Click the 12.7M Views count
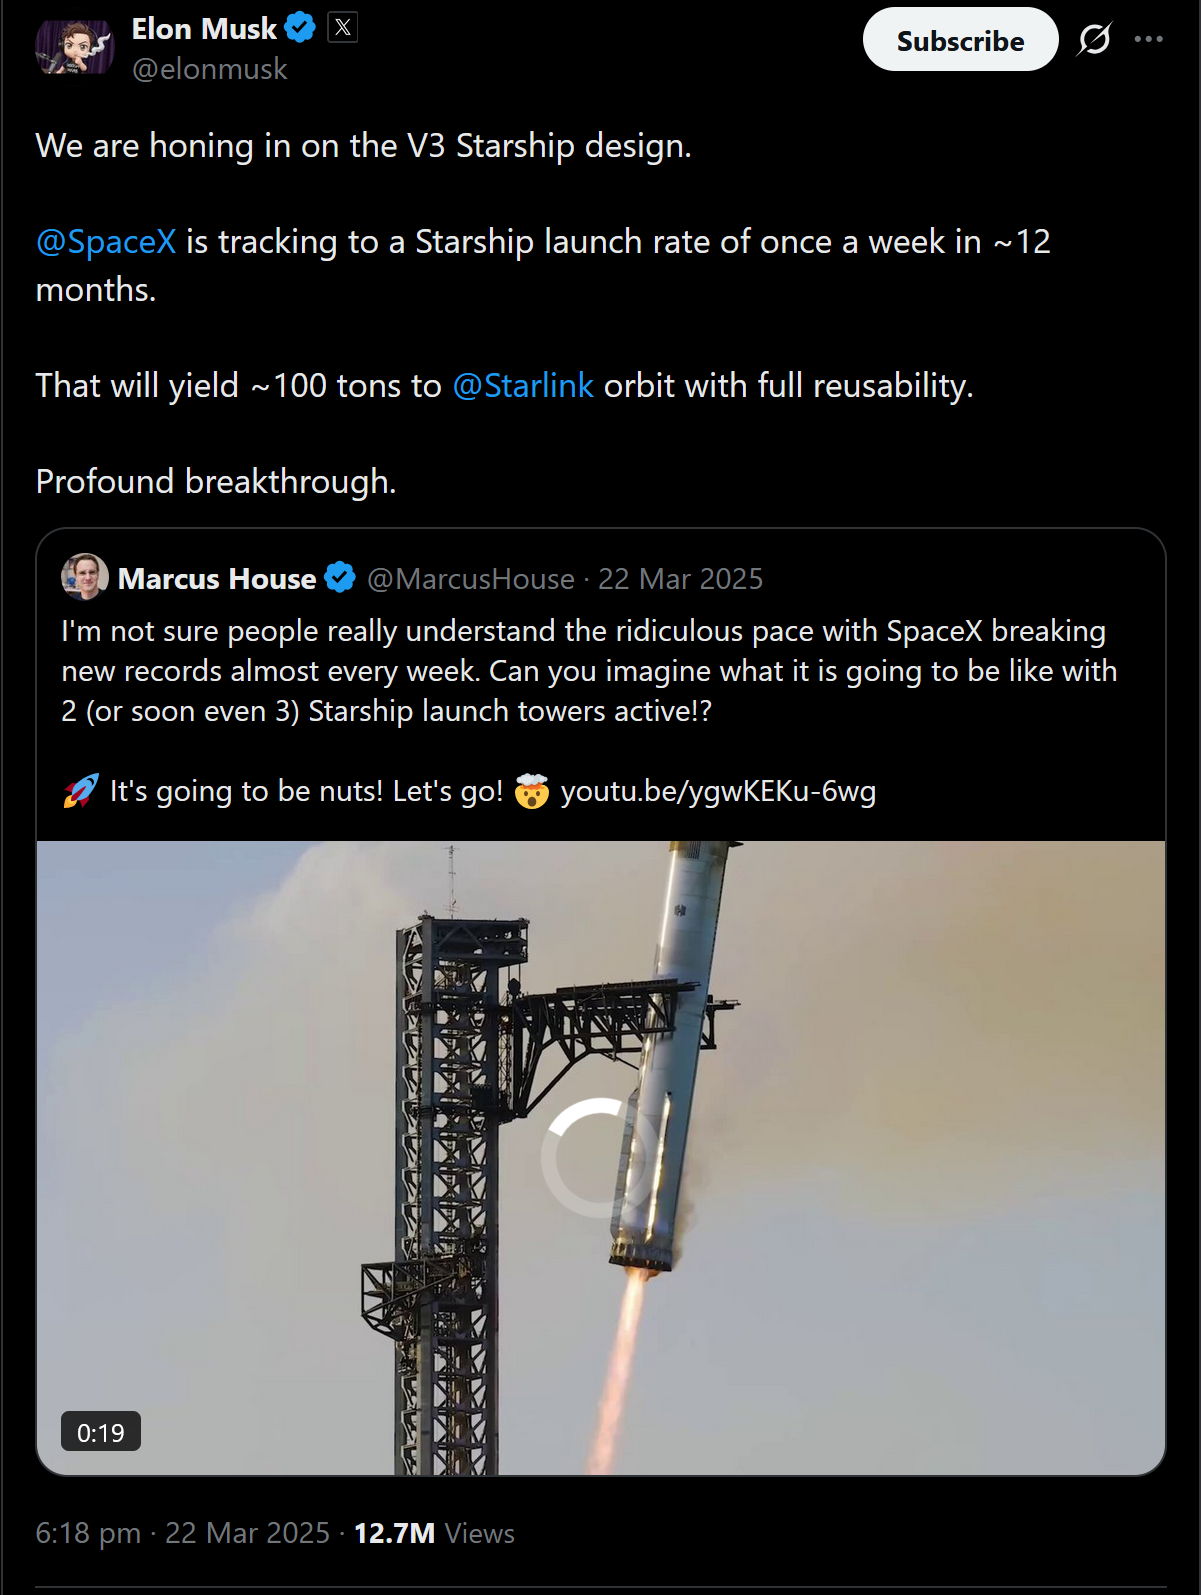The image size is (1201, 1595). (x=434, y=1533)
